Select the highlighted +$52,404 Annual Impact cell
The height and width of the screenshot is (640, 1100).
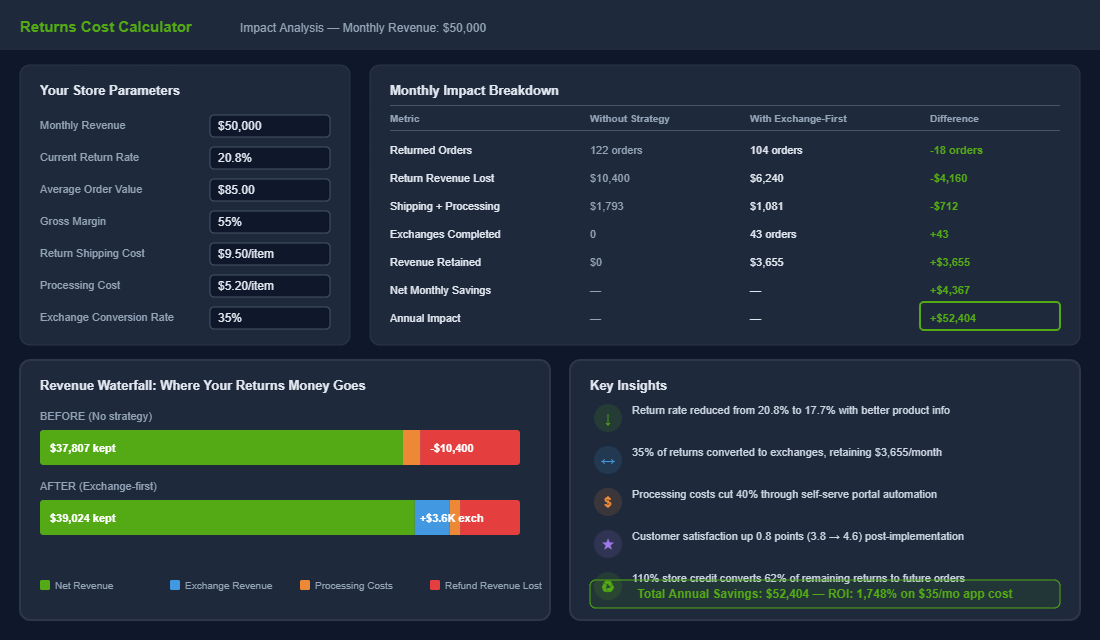click(989, 316)
